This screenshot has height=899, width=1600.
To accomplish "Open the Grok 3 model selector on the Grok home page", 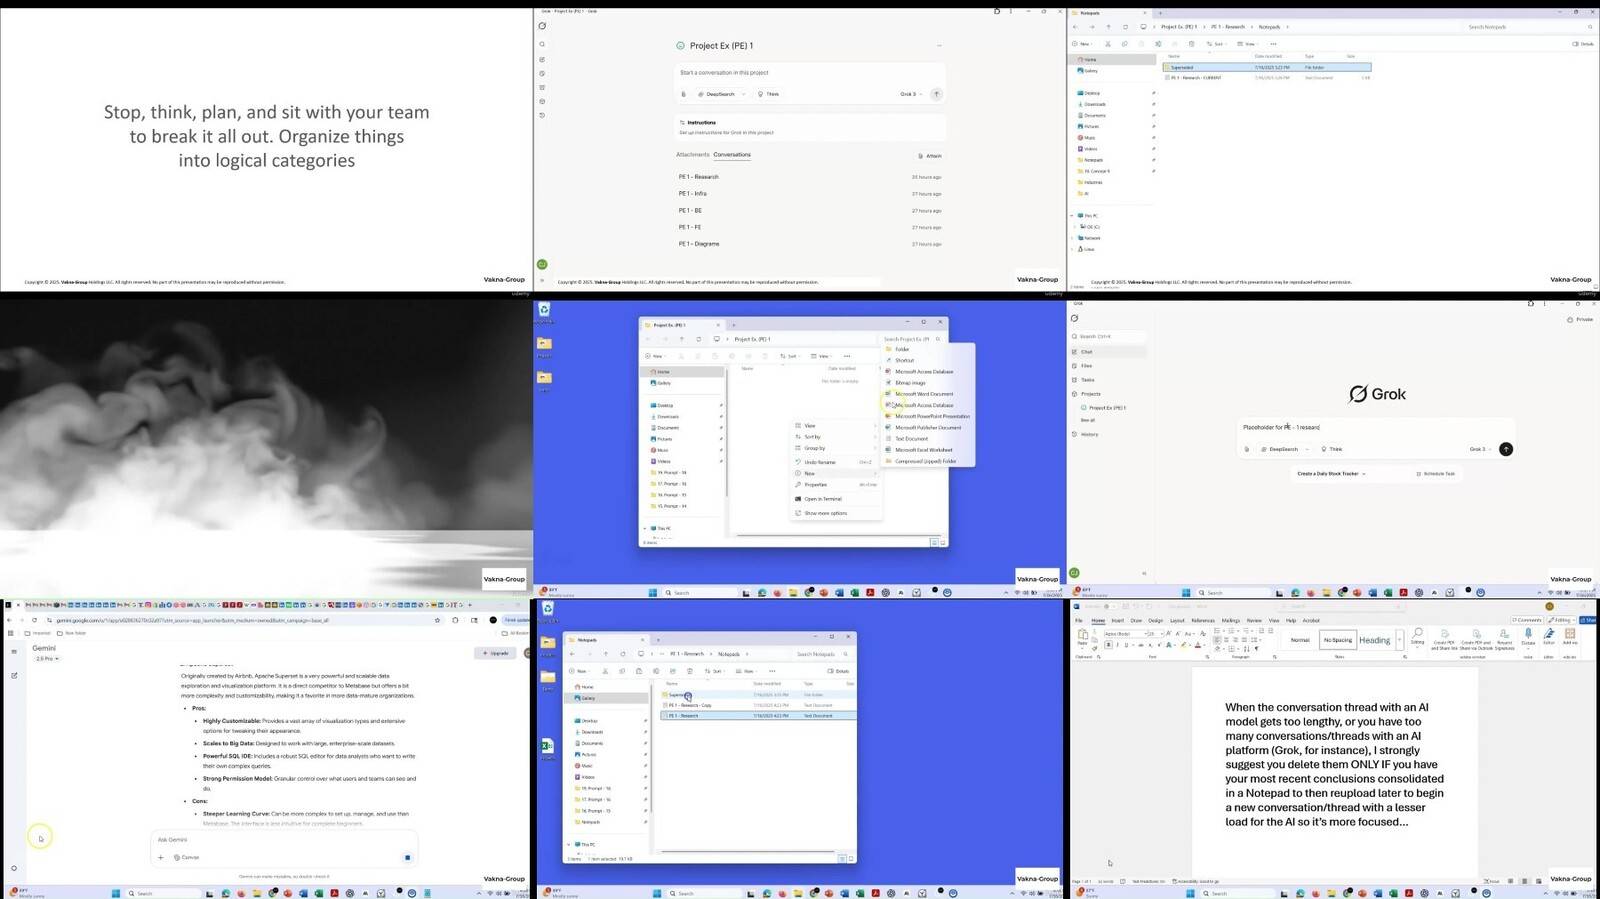I will coord(1480,449).
